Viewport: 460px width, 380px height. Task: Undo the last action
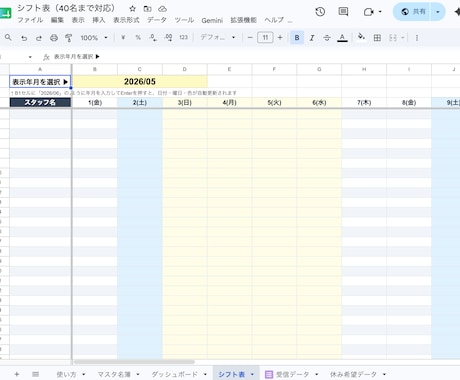pos(24,38)
